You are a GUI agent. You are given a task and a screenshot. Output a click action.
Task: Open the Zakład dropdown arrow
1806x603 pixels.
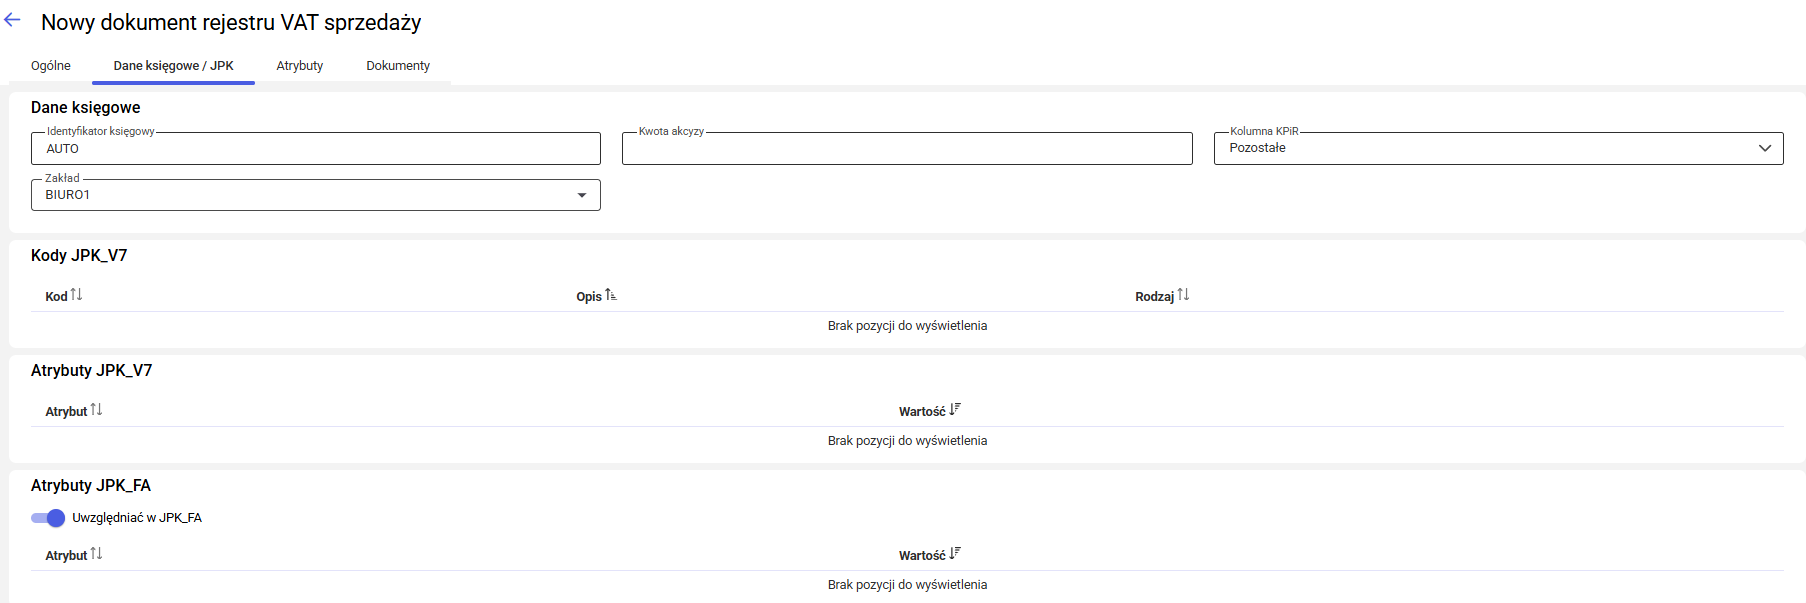coord(581,195)
